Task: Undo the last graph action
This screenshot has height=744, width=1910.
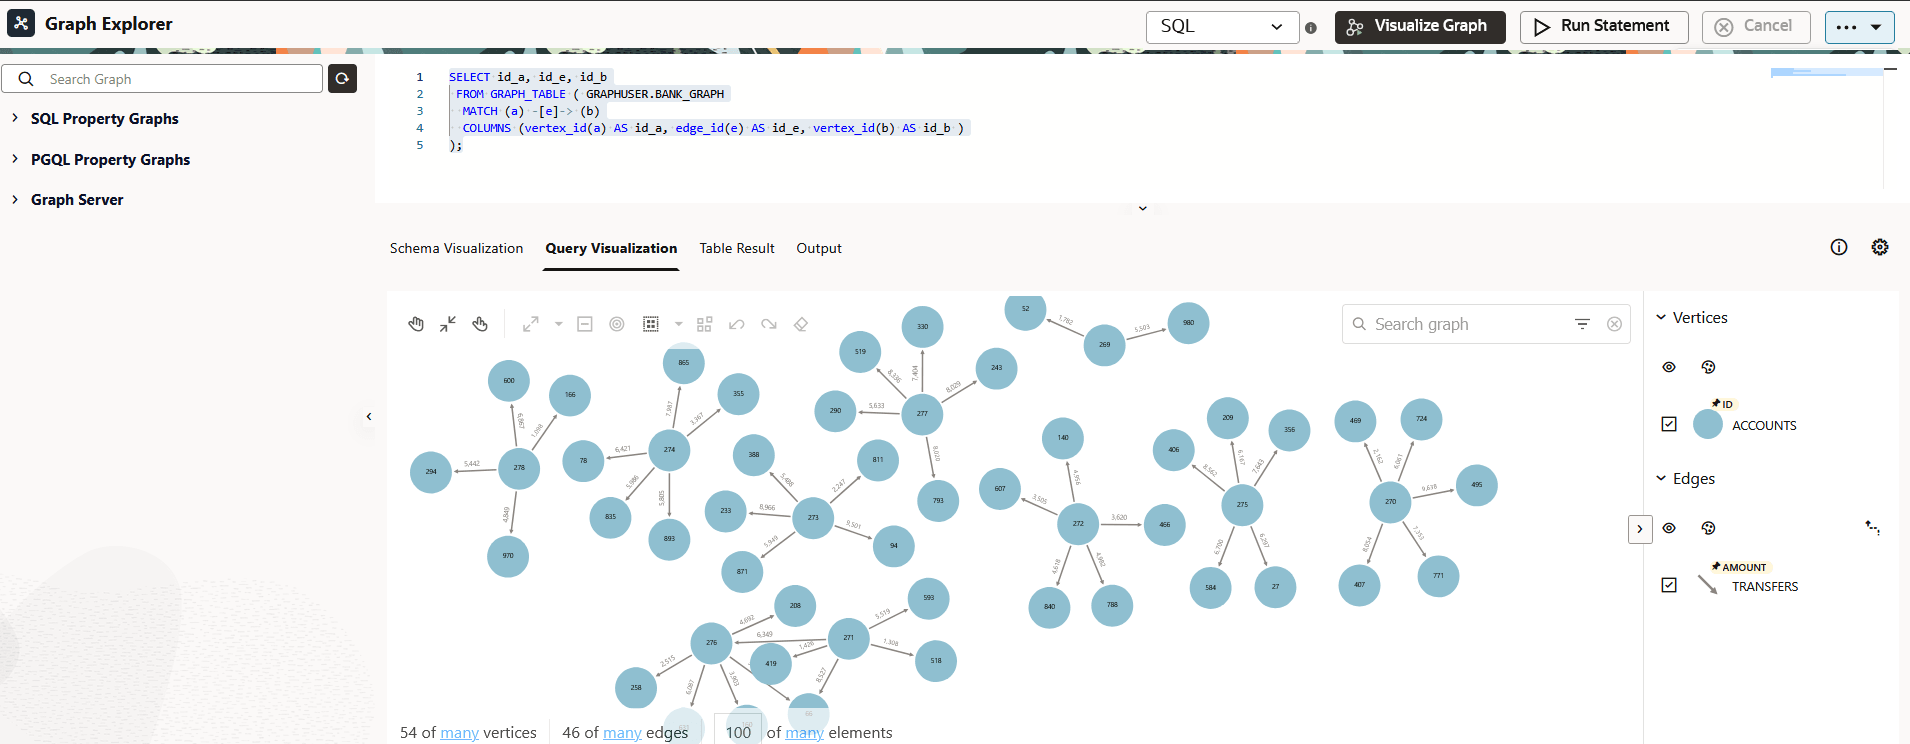Action: [x=737, y=324]
